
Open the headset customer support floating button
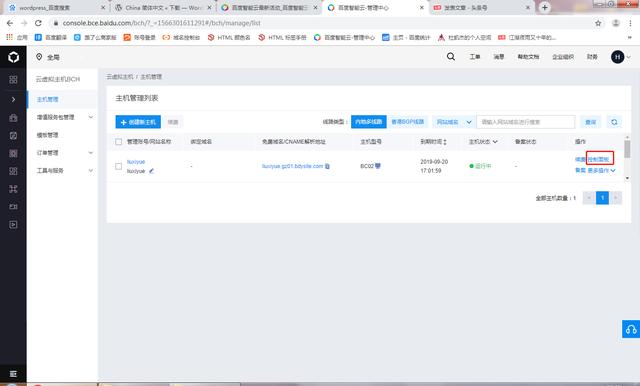[x=631, y=329]
